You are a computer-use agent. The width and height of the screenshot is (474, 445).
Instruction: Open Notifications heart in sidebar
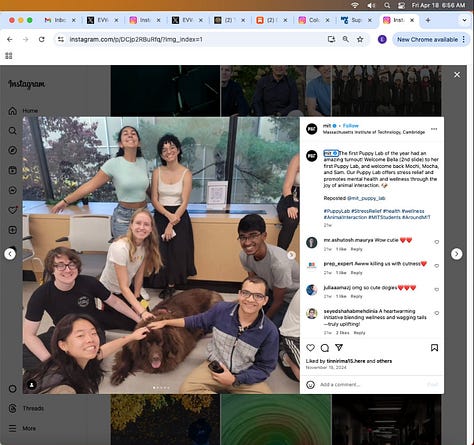(12, 210)
